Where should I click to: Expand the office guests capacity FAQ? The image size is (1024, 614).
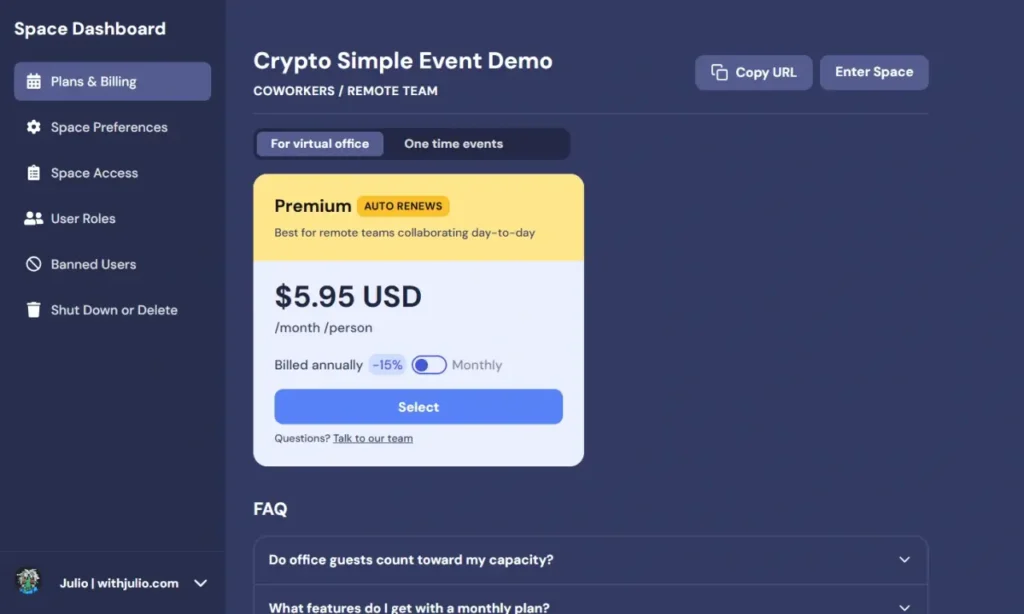coord(590,560)
